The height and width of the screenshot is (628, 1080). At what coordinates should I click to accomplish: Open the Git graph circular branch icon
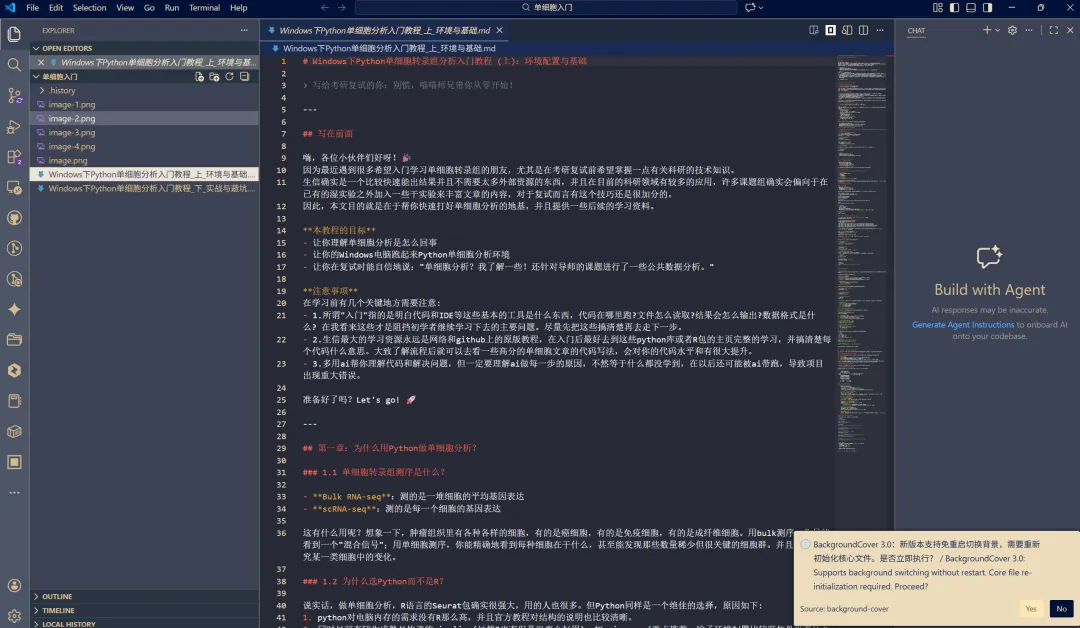14,248
